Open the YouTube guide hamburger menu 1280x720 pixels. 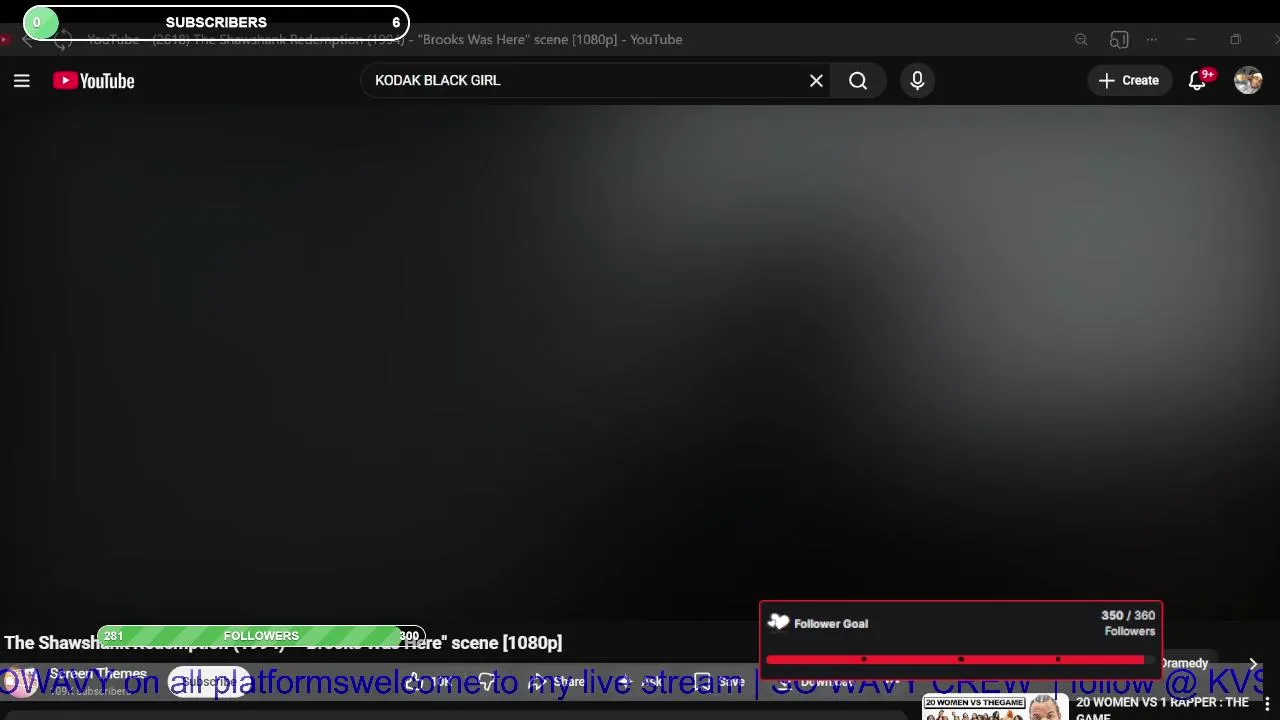[x=21, y=81]
